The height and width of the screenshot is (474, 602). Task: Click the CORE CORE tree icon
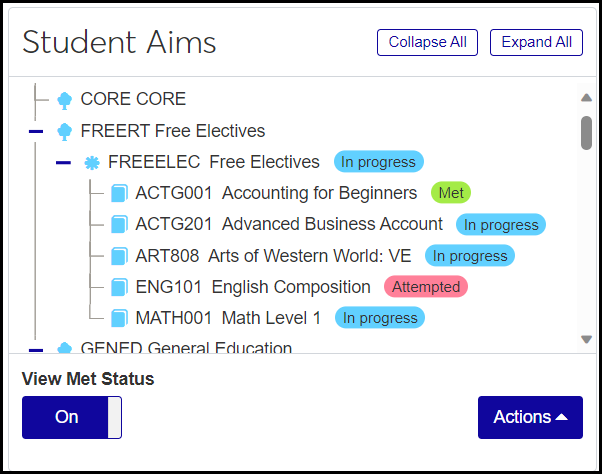click(x=65, y=99)
